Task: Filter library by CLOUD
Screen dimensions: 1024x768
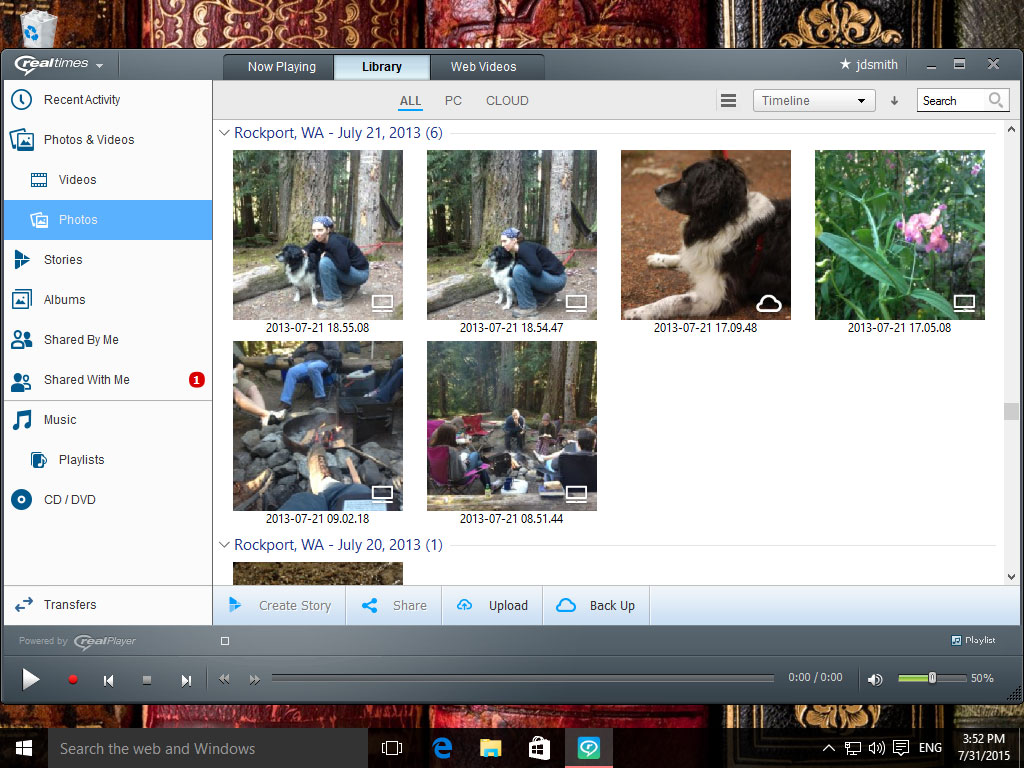Action: point(507,101)
